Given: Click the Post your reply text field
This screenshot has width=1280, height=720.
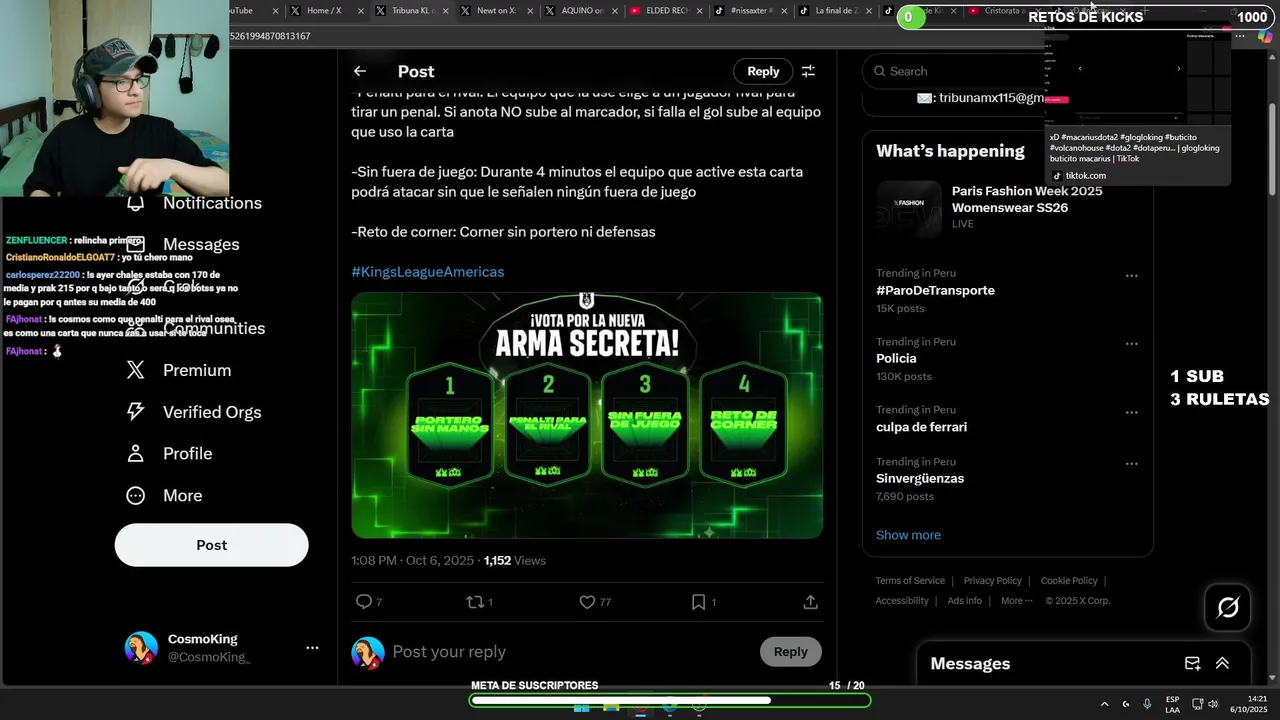Looking at the screenshot, I should coord(570,652).
